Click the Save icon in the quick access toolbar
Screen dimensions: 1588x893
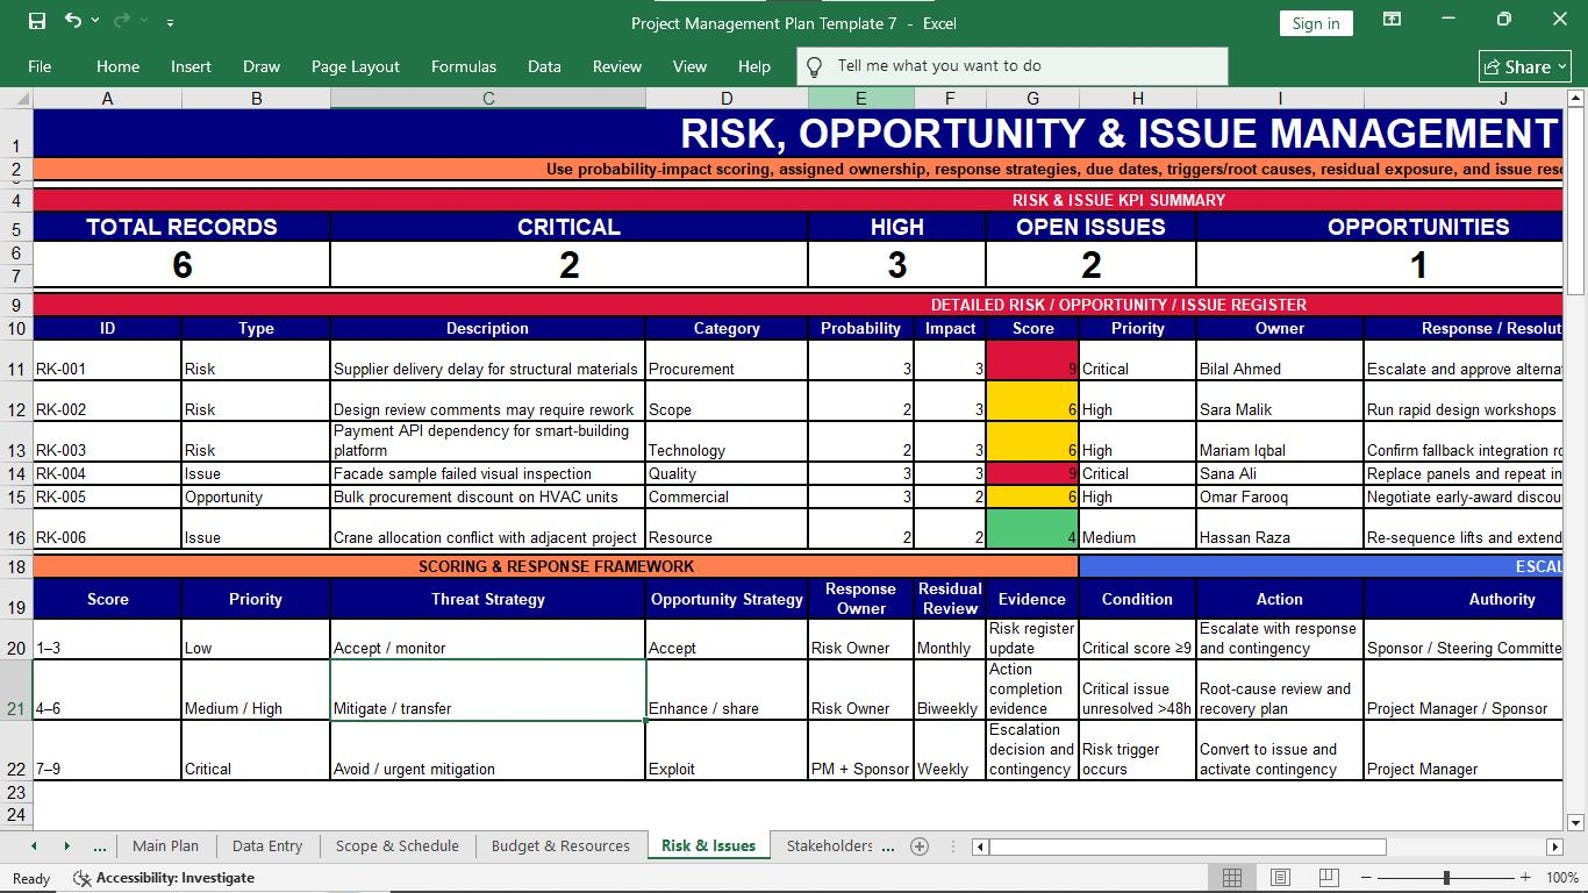click(37, 21)
